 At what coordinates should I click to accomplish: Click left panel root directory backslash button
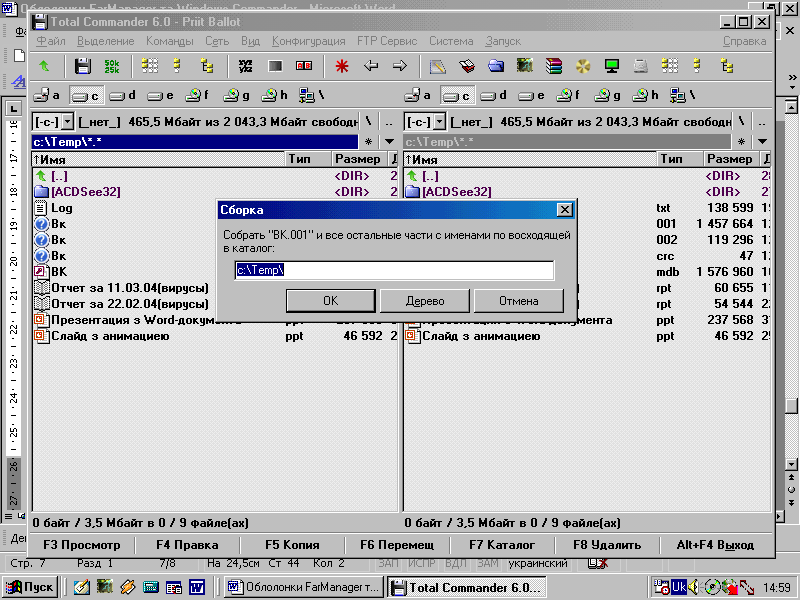(368, 122)
